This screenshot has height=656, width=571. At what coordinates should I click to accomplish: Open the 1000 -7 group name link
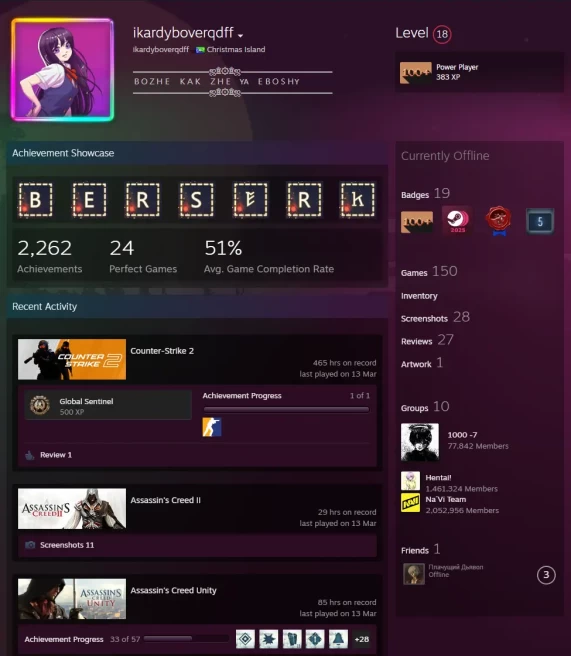(x=462, y=435)
